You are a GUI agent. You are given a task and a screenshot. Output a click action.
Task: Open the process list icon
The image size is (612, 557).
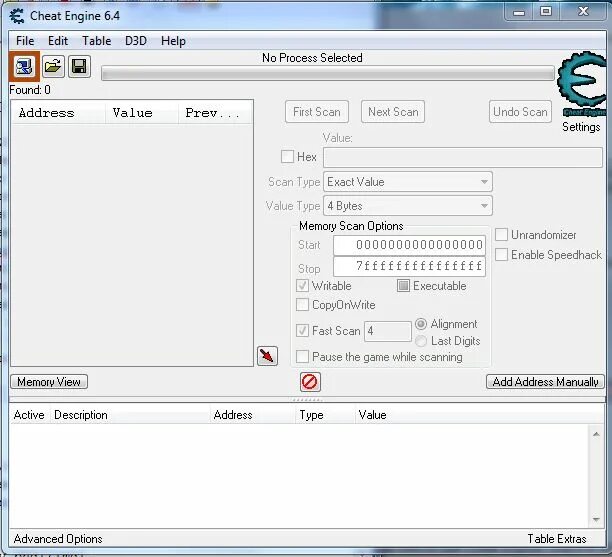click(x=24, y=66)
